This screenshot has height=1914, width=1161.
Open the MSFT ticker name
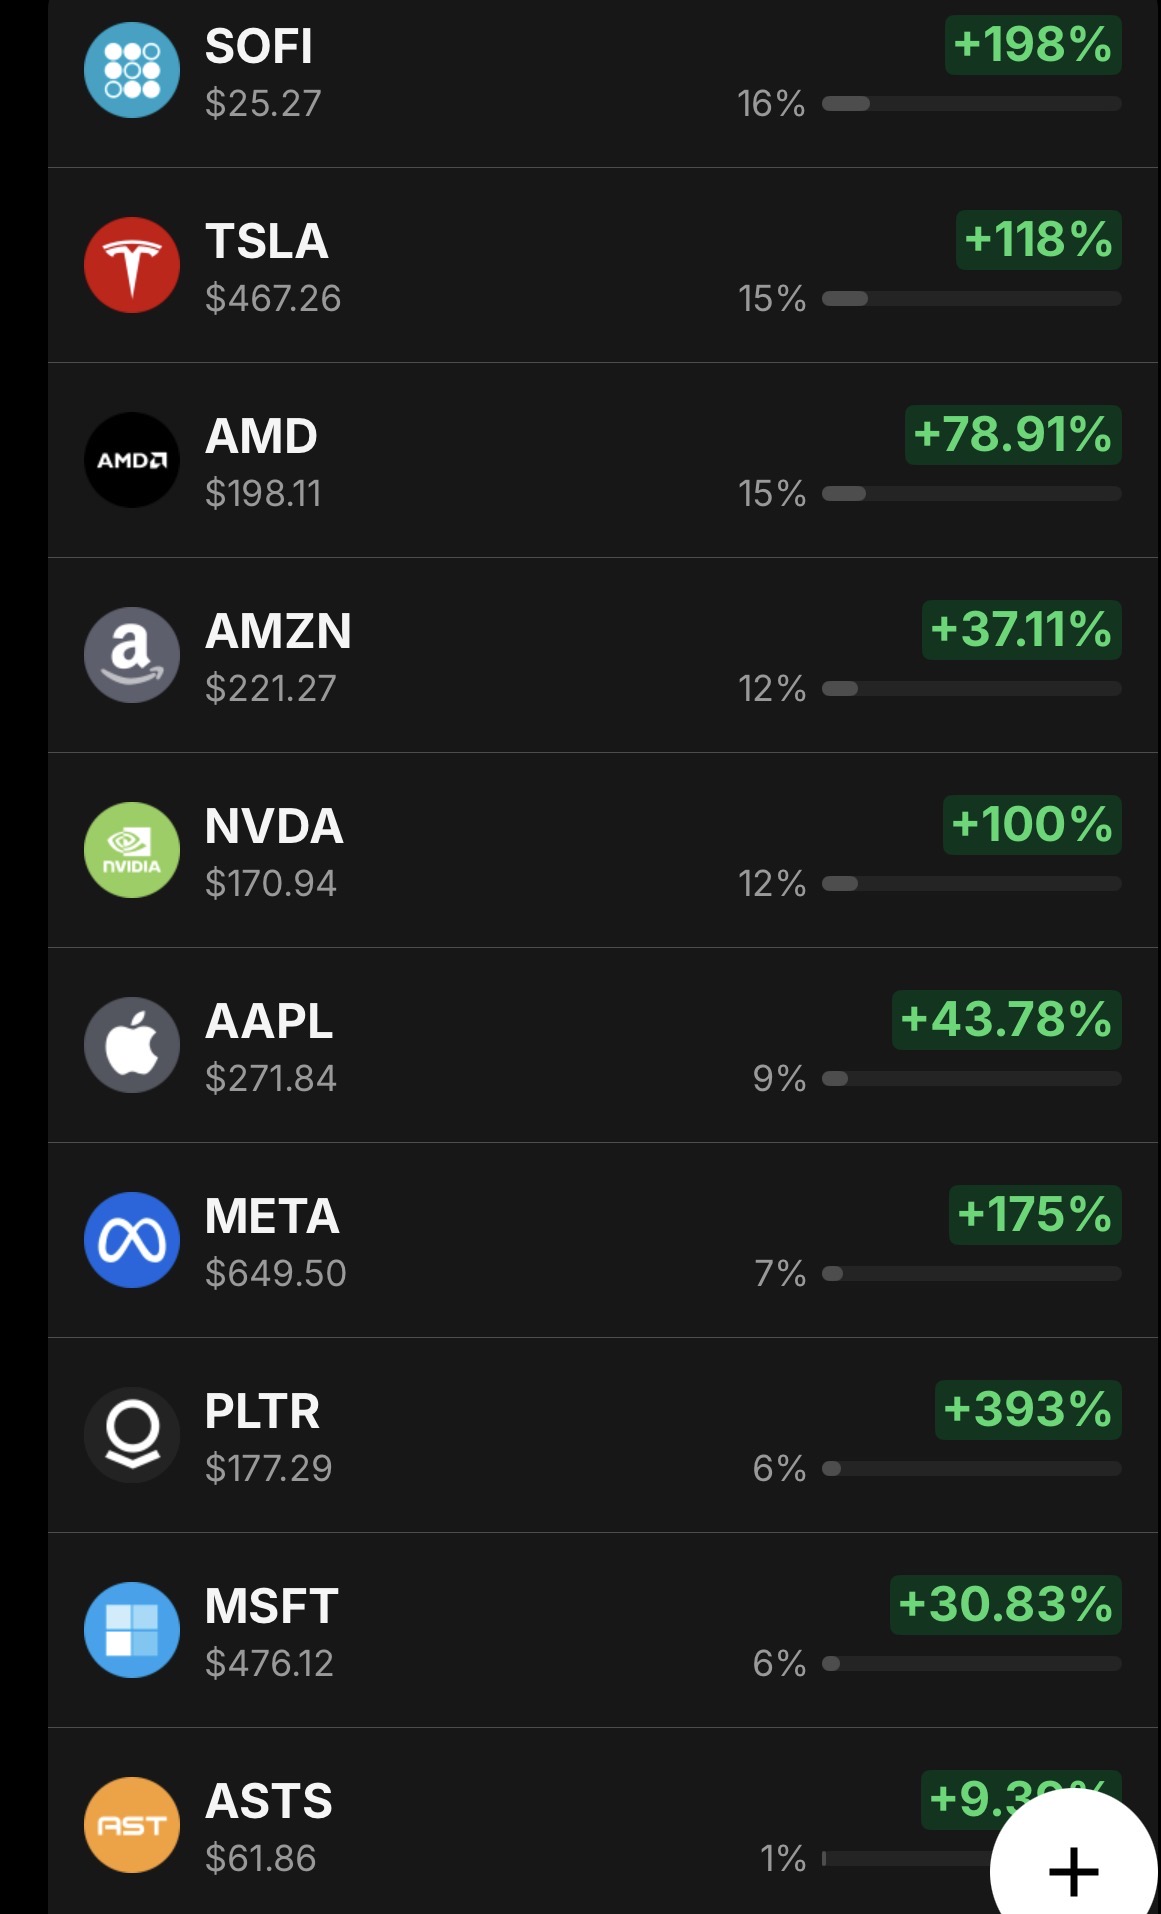272,1606
